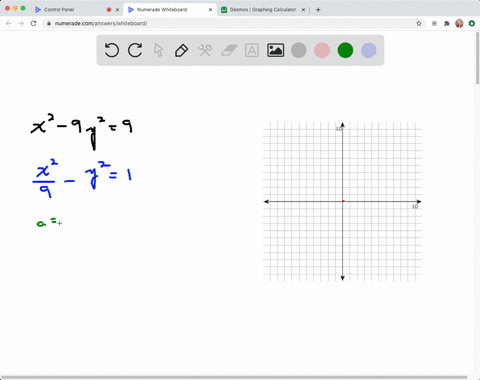Click the 10 label on the y-axis
The image size is (480, 380).
338,129
